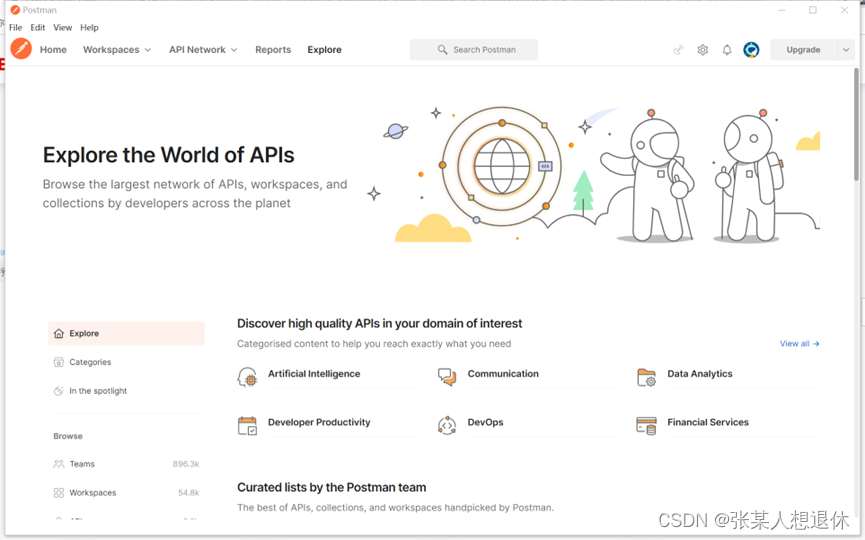The image size is (865, 540).
Task: Click the In the spotlight icon
Action: click(59, 391)
